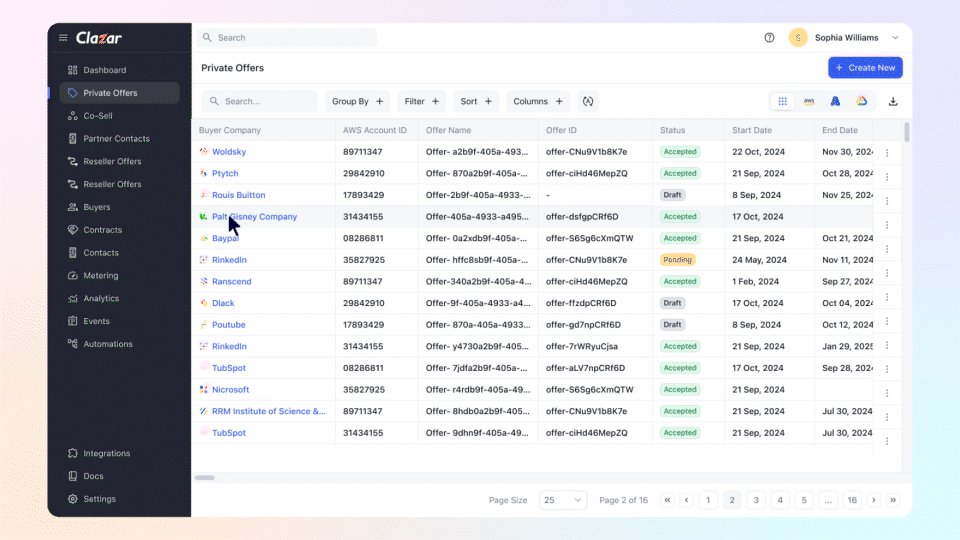Screen dimensions: 960x540
Task: Go to page 5
Action: [804, 500]
